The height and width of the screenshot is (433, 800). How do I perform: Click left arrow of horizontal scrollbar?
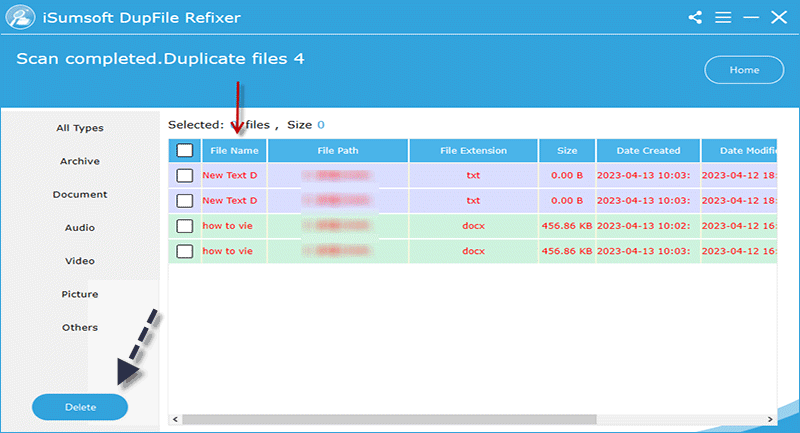[175, 419]
